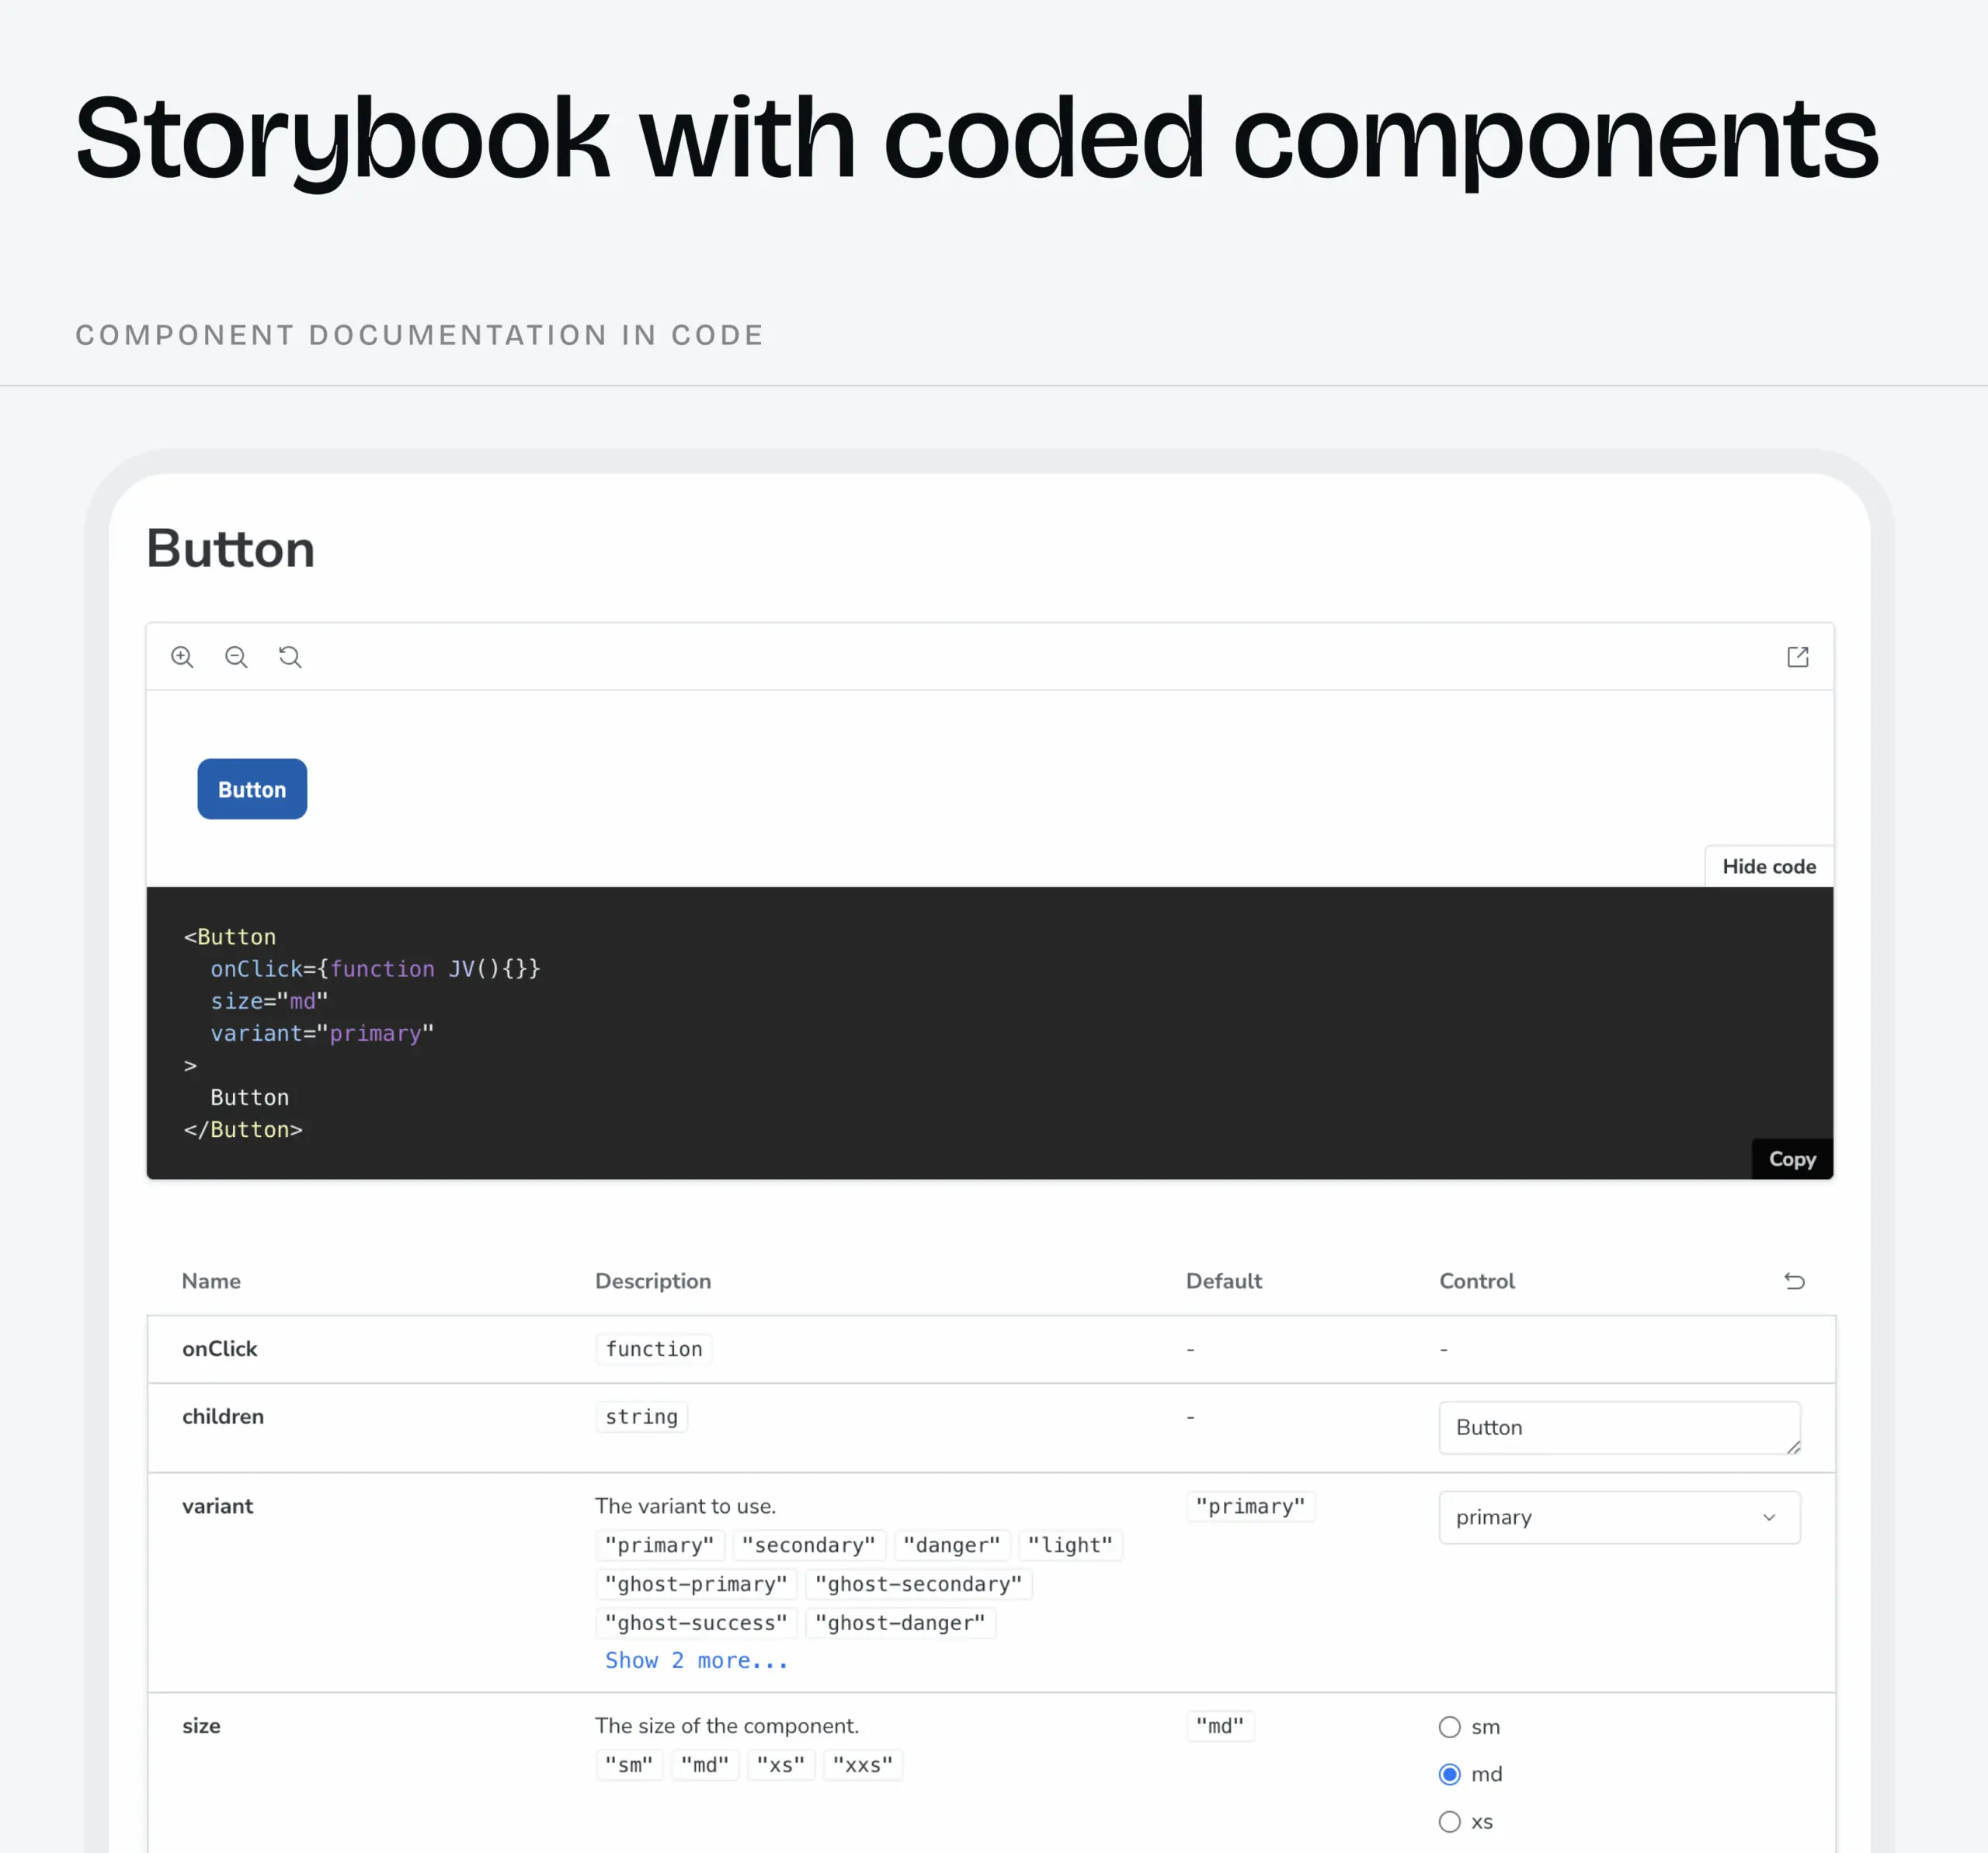Click Component Documentation in Code subtitle

(x=420, y=335)
